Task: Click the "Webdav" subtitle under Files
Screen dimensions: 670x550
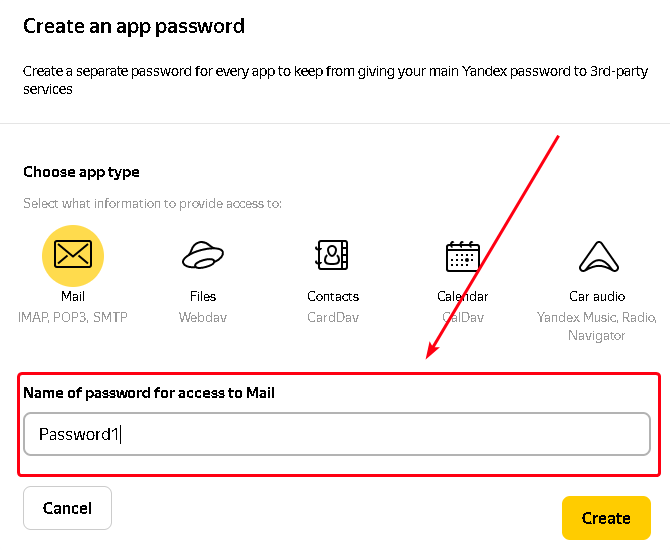Action: (203, 317)
